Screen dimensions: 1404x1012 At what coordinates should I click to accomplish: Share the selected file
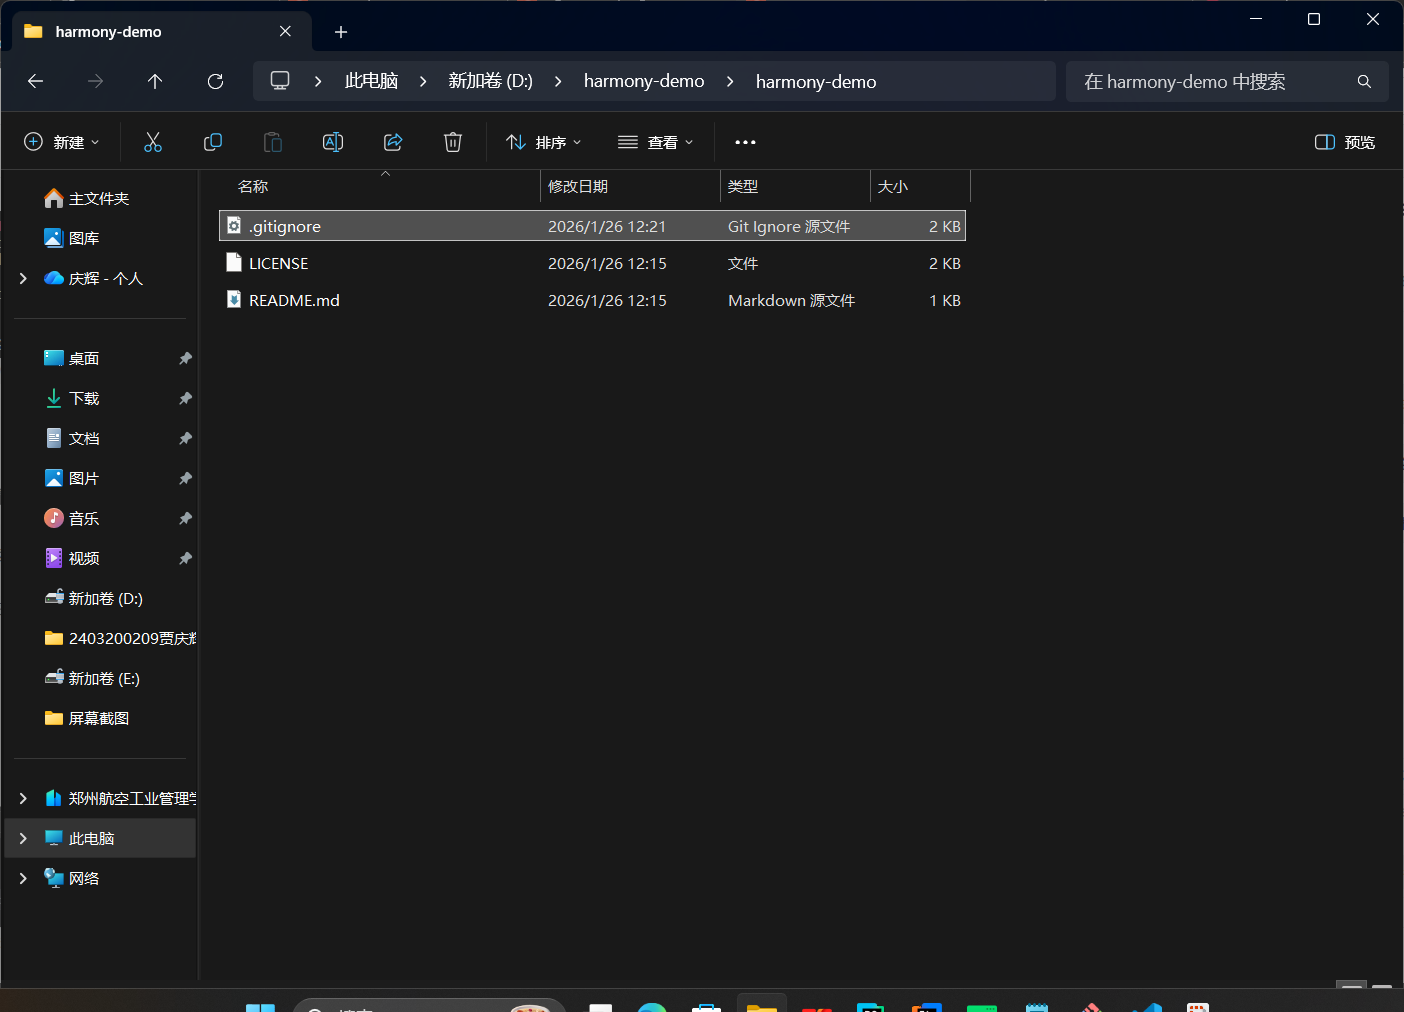(x=393, y=142)
